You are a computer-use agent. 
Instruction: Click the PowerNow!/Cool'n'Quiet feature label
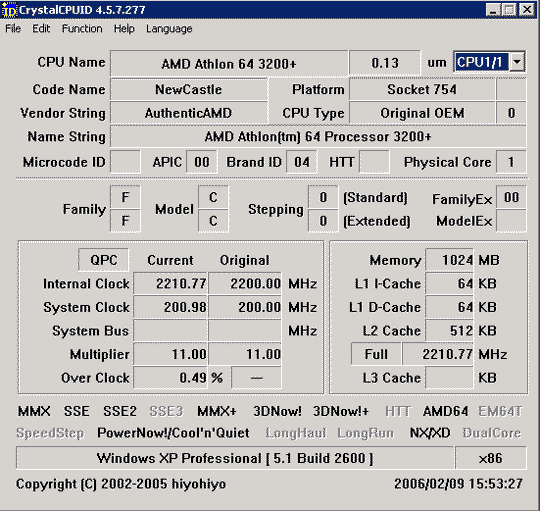pos(173,433)
